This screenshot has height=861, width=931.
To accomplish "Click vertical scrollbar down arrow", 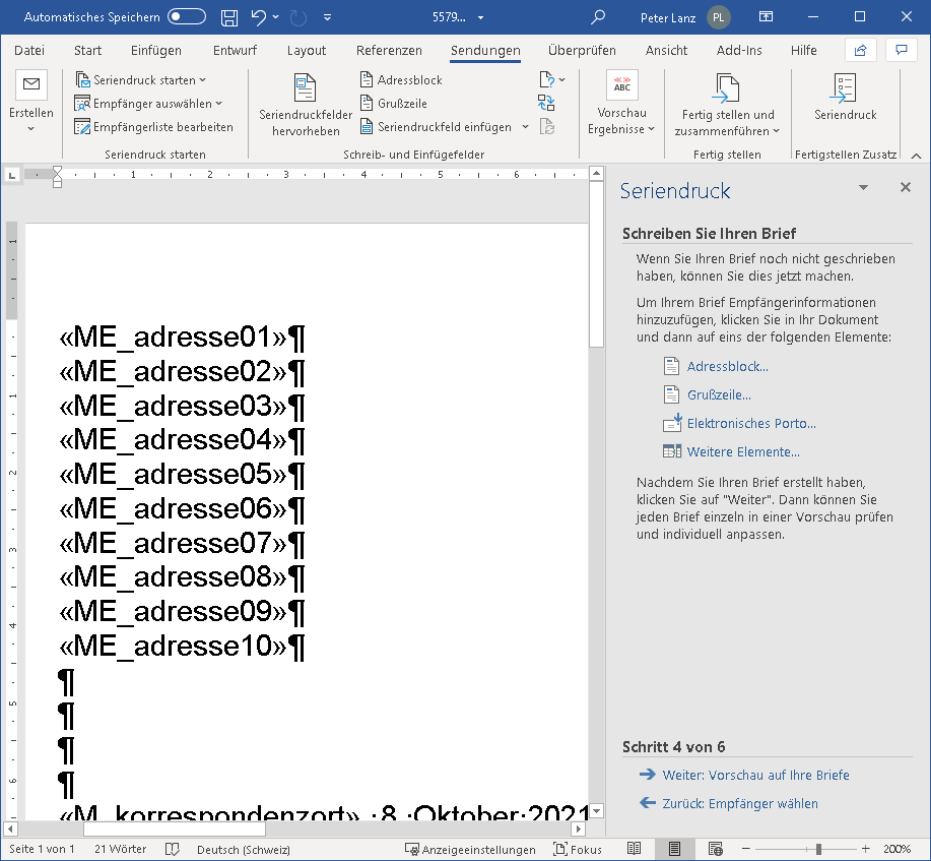I will pos(596,811).
